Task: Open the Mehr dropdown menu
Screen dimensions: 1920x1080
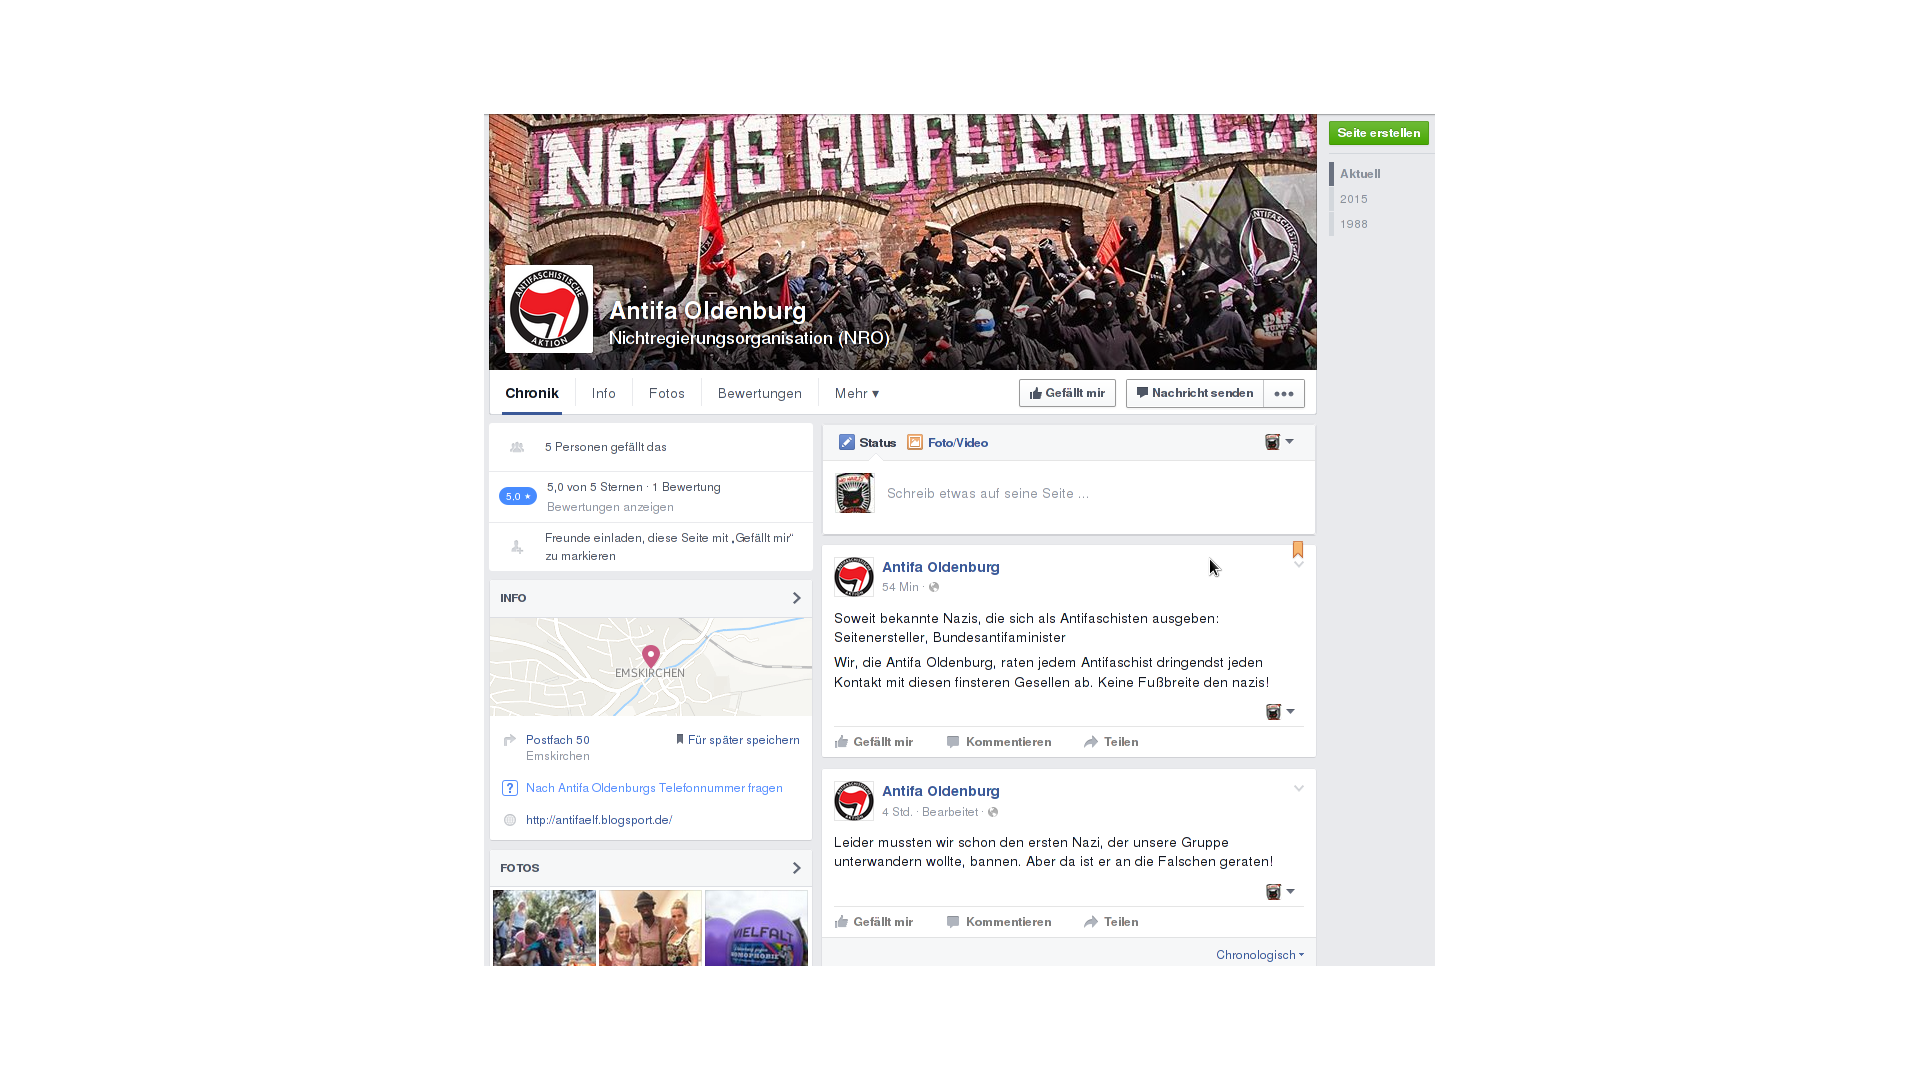Action: (x=857, y=393)
